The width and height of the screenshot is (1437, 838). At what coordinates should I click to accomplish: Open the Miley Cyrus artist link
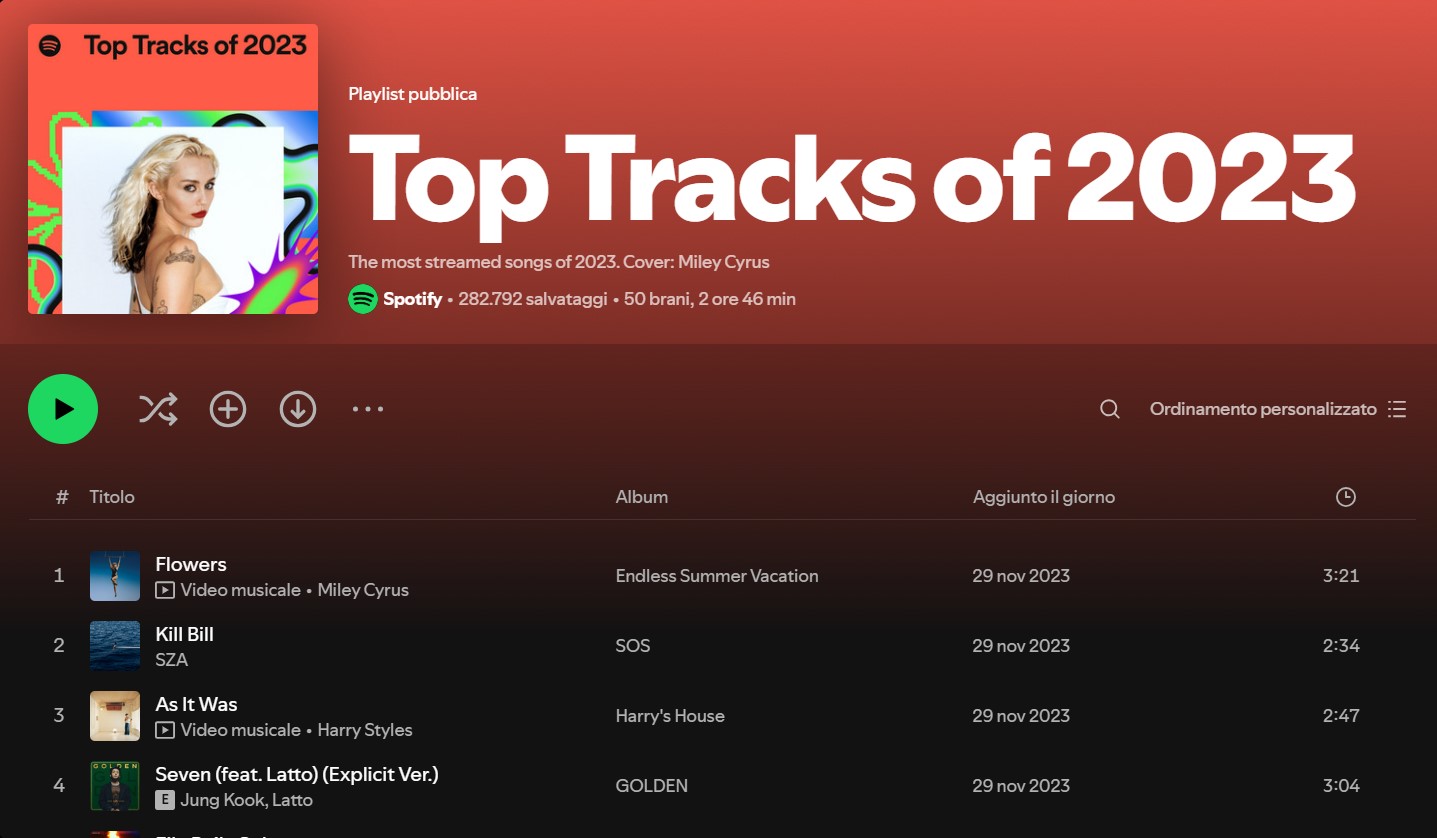coord(363,590)
